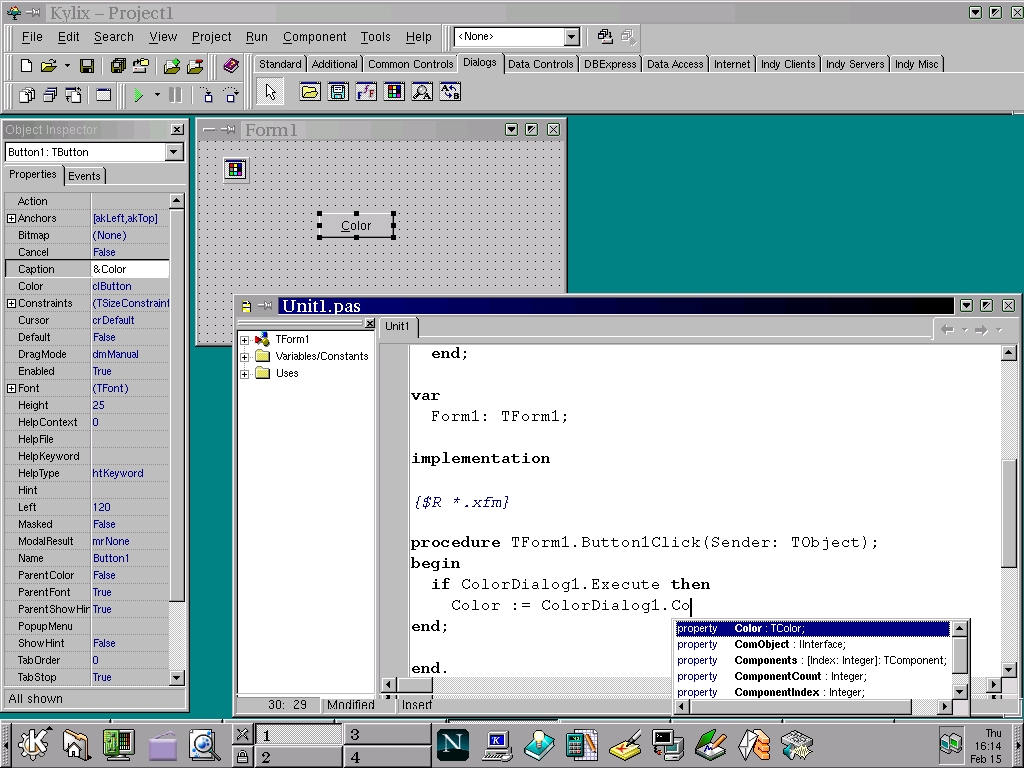The image size is (1024, 768).
Task: Choose 'Color : TColor' in the completion list
Action: tap(812, 628)
